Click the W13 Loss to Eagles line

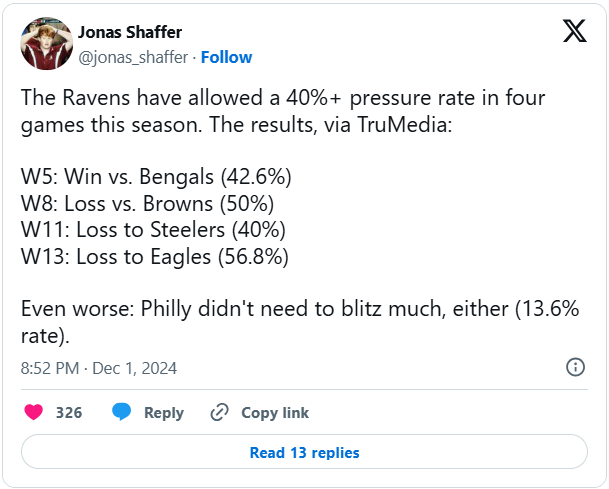coord(155,257)
